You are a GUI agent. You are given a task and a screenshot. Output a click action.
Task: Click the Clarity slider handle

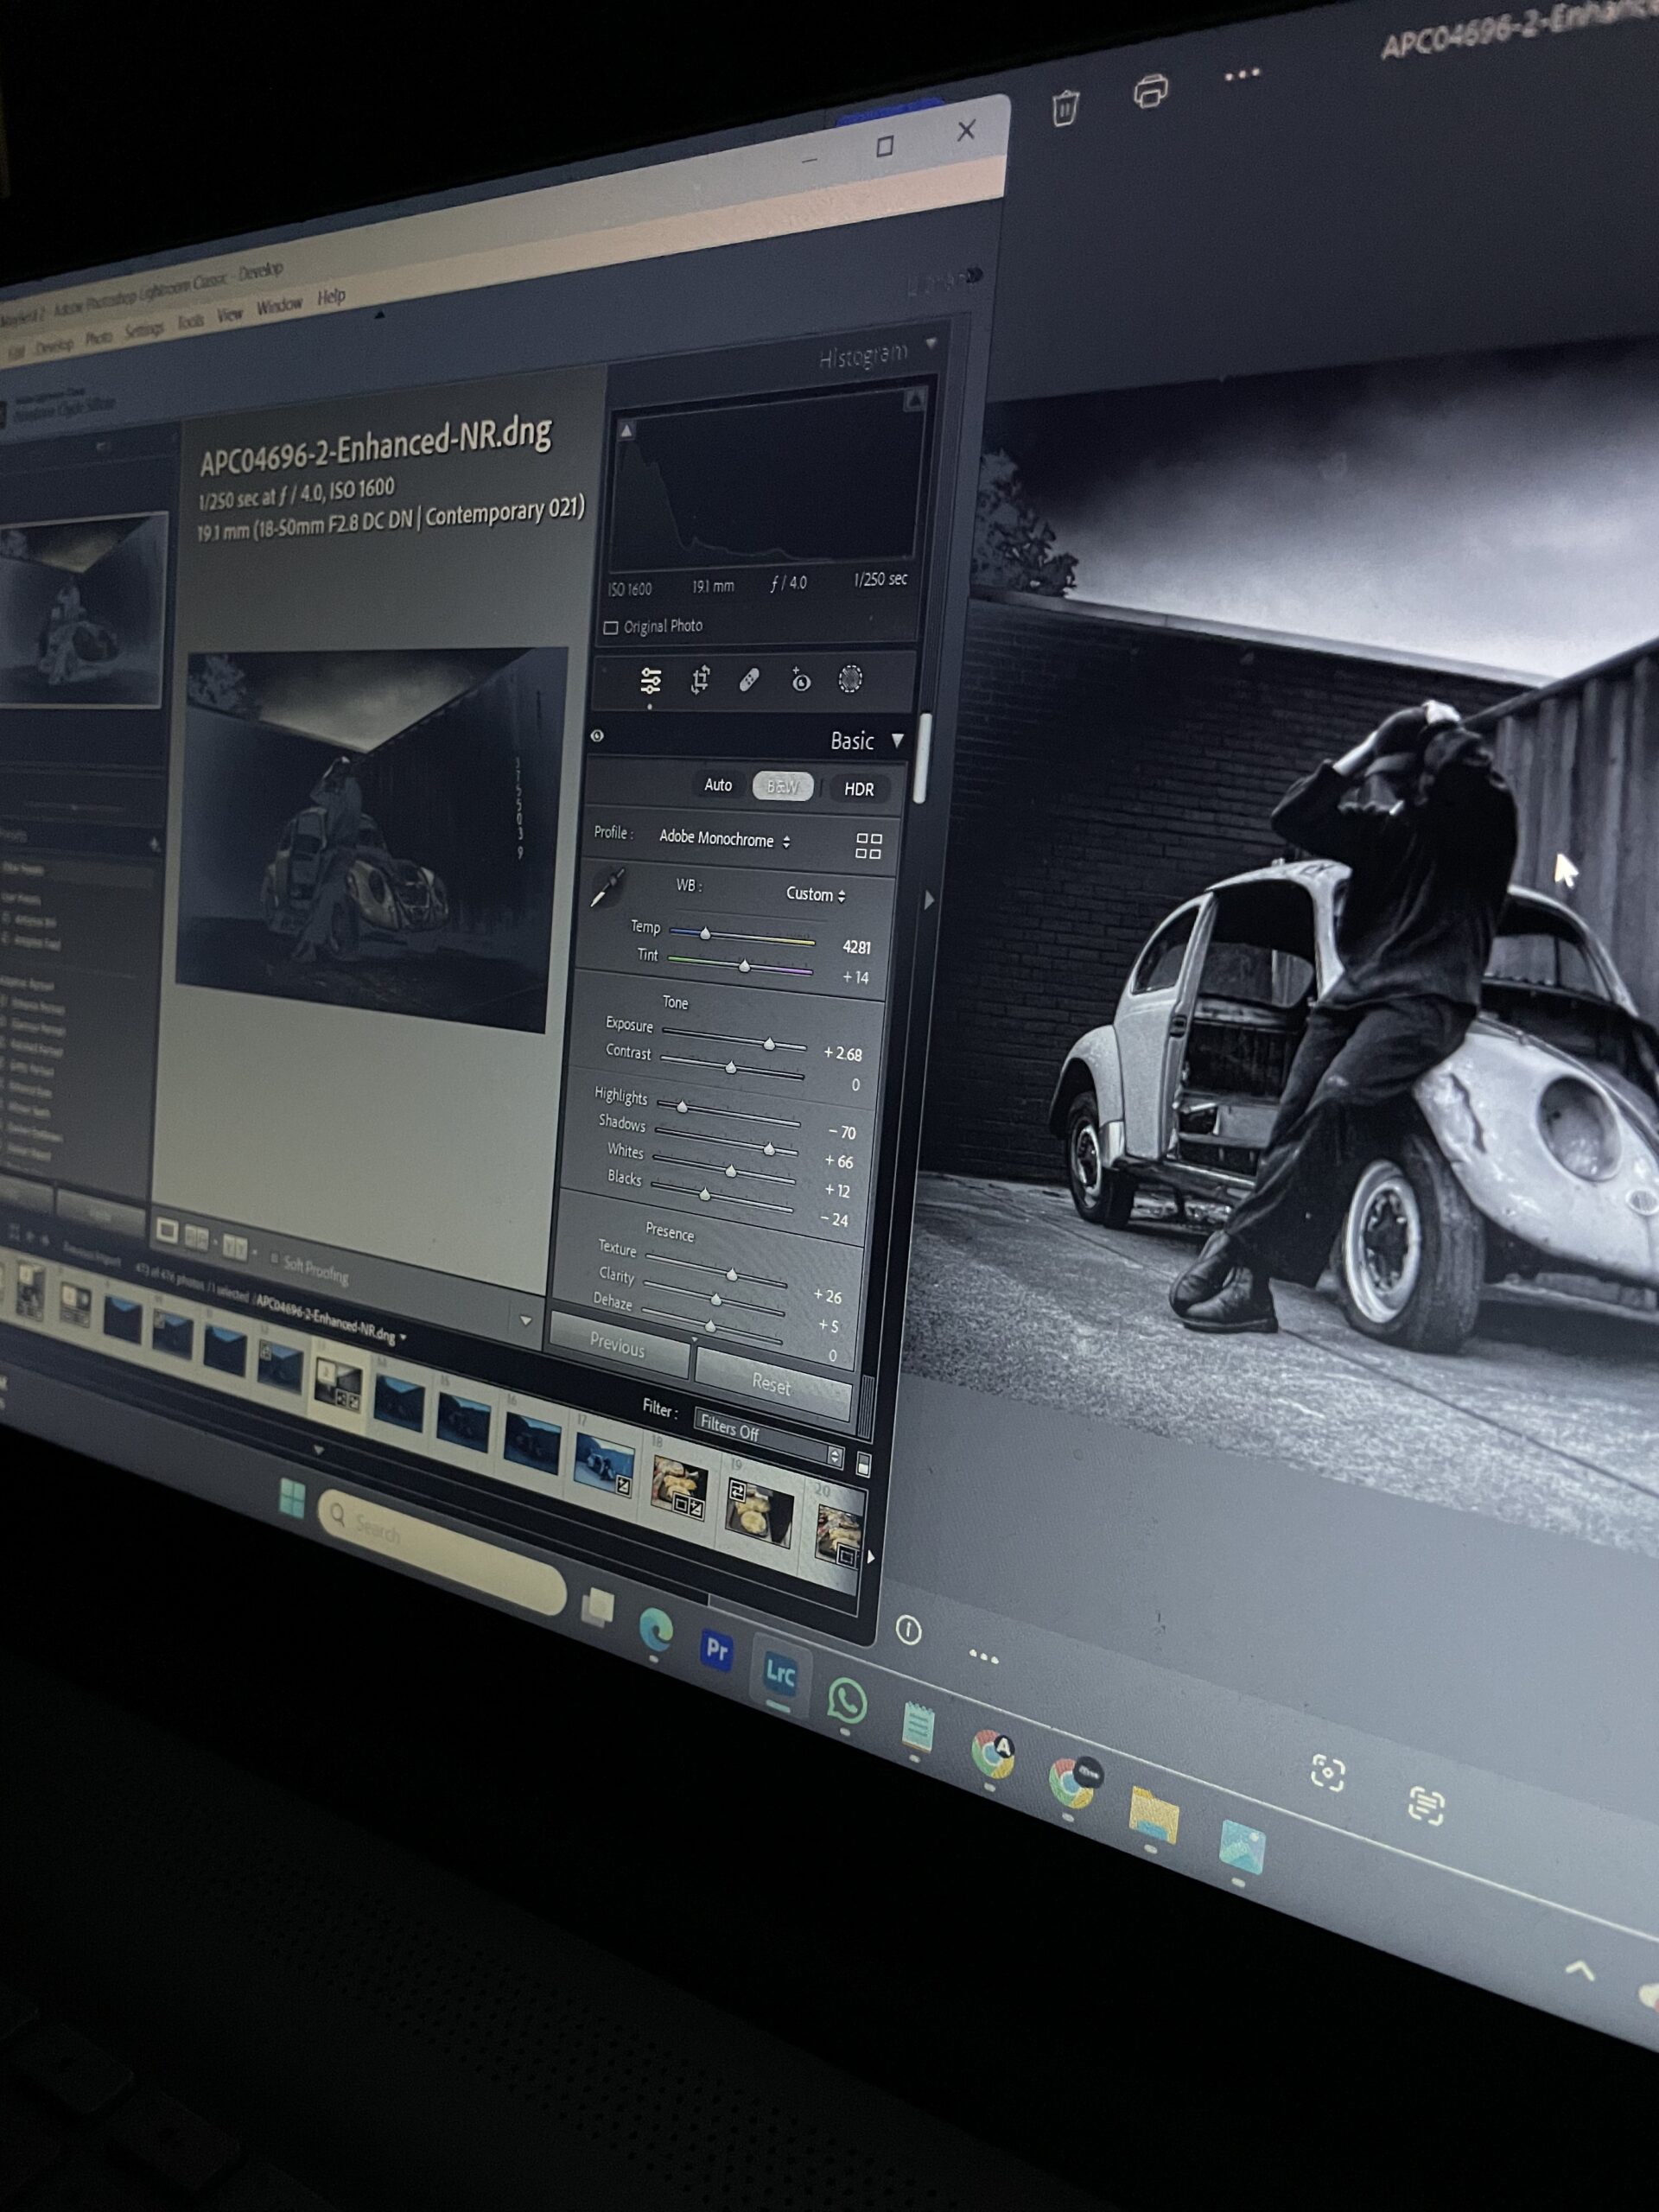716,1299
